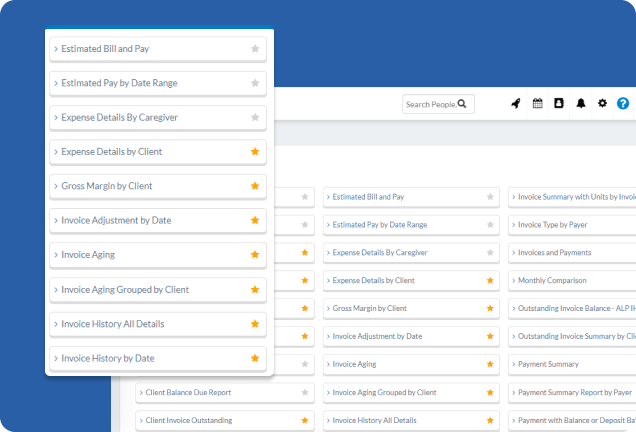The height and width of the screenshot is (432, 636).
Task: Expand Estimated Pay by Date Range chevron in popup
Action: pyautogui.click(x=56, y=83)
